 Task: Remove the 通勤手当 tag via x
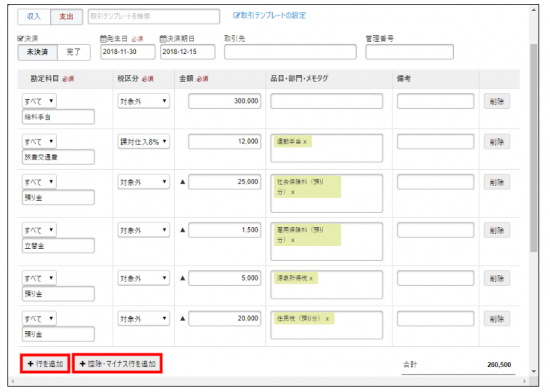pyautogui.click(x=305, y=142)
